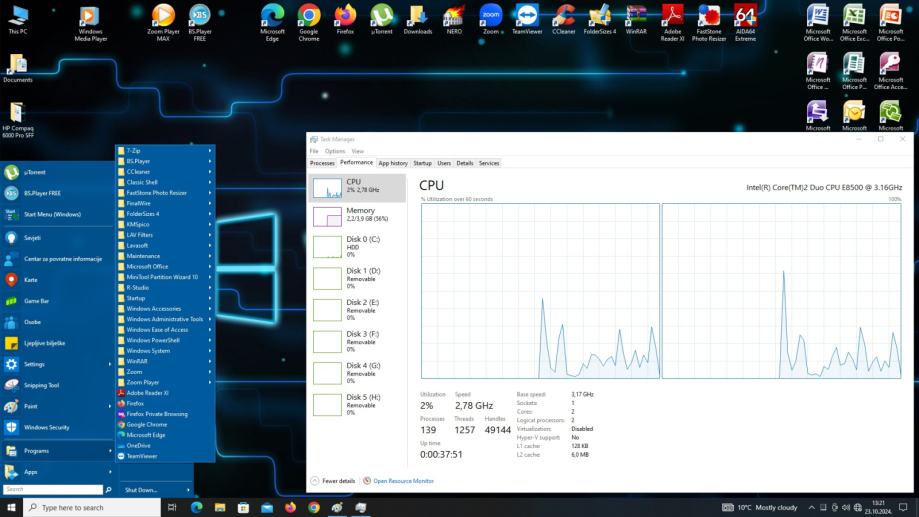Open notification center icon in tray

903,508
